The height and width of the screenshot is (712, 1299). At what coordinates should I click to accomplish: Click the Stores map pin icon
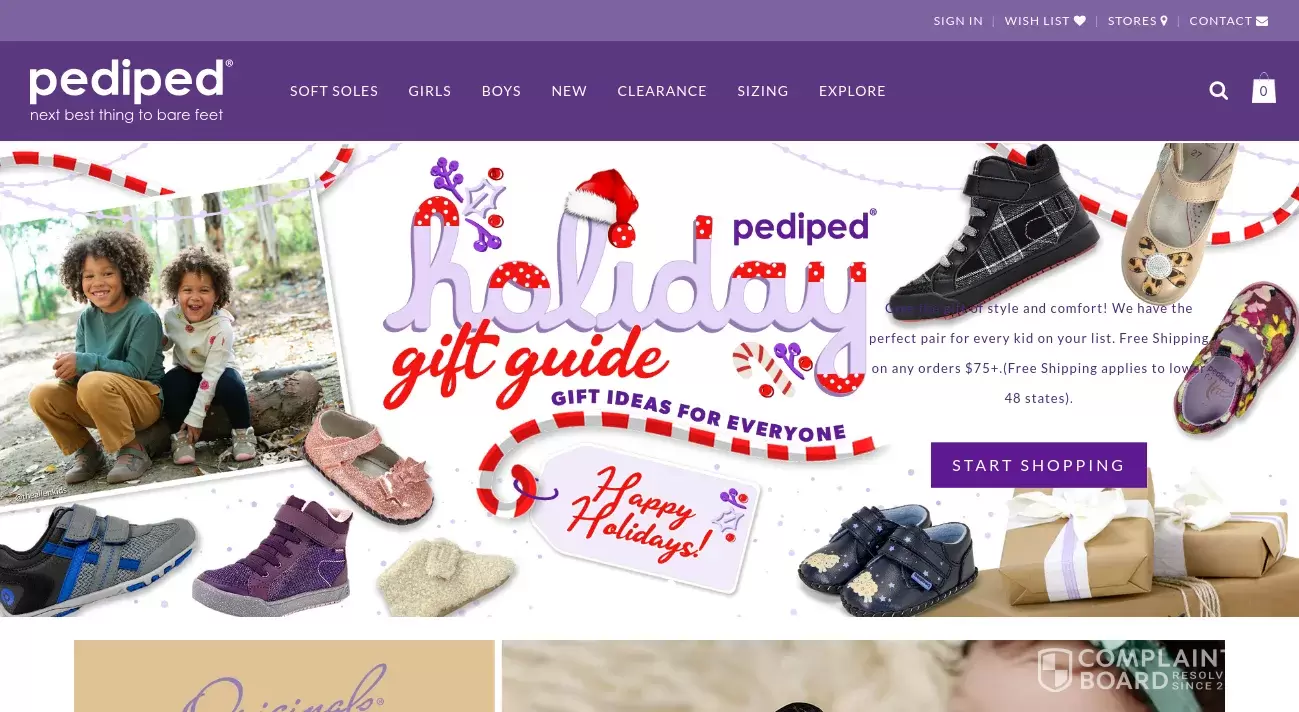(1164, 21)
